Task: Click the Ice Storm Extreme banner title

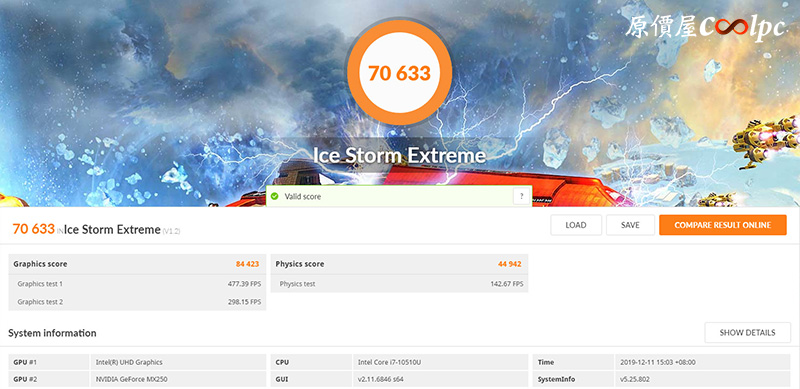Action: pyautogui.click(x=399, y=155)
